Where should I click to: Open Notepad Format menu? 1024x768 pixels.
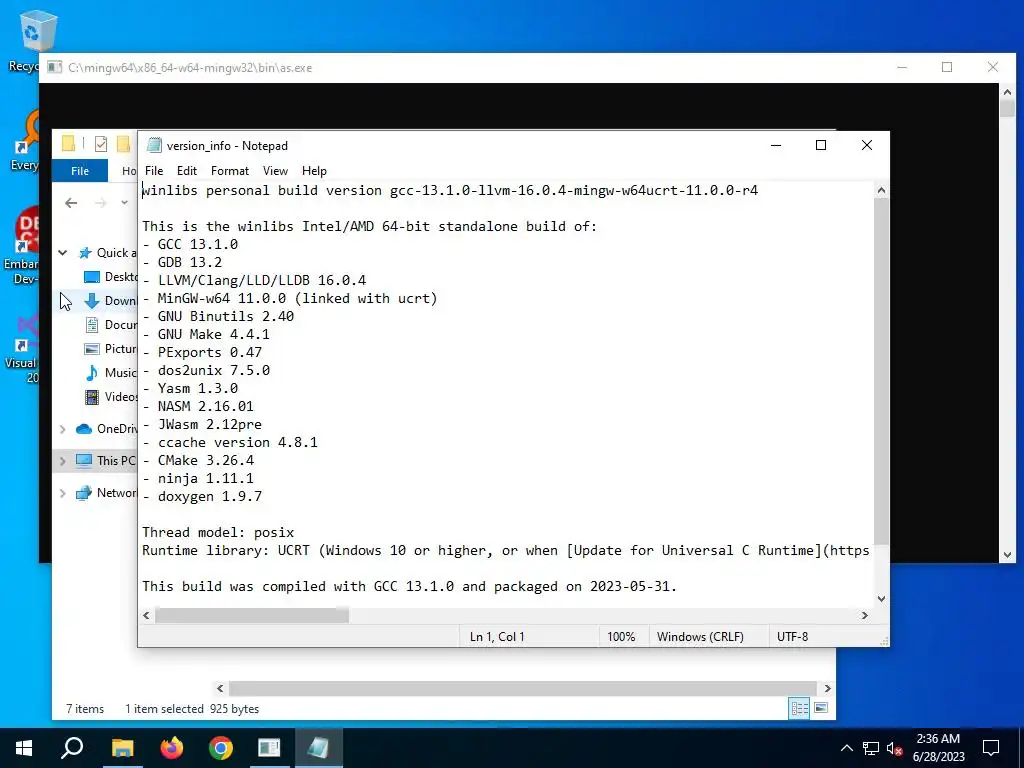[x=230, y=170]
